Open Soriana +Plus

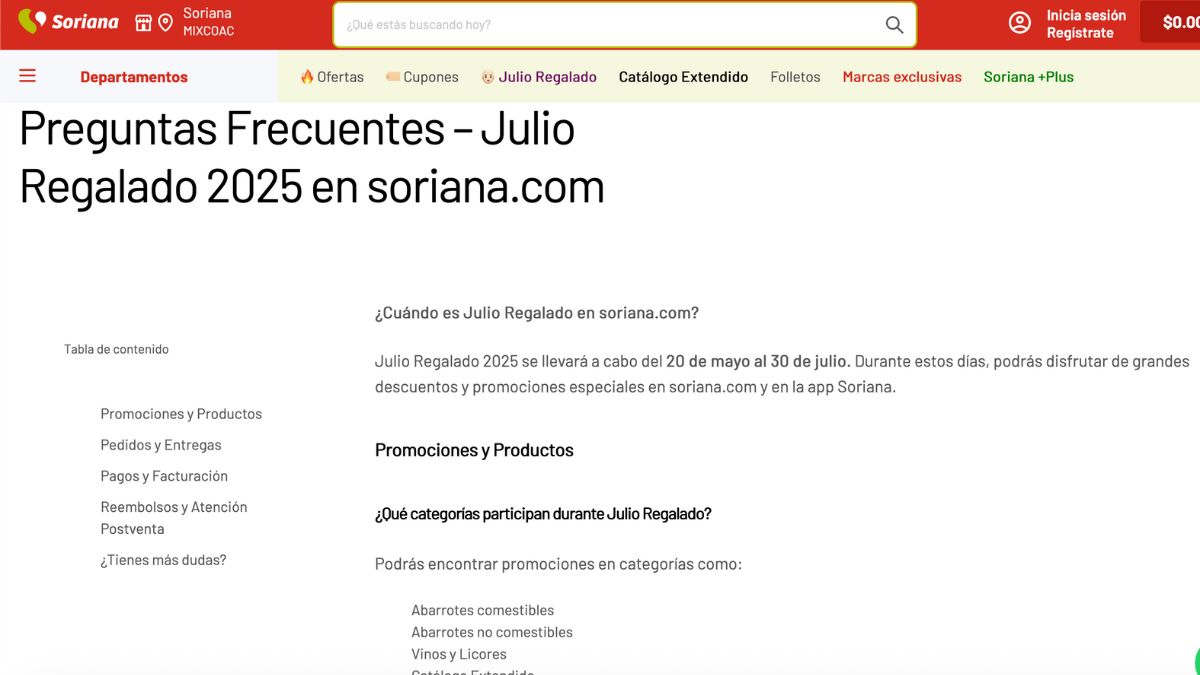(1029, 77)
